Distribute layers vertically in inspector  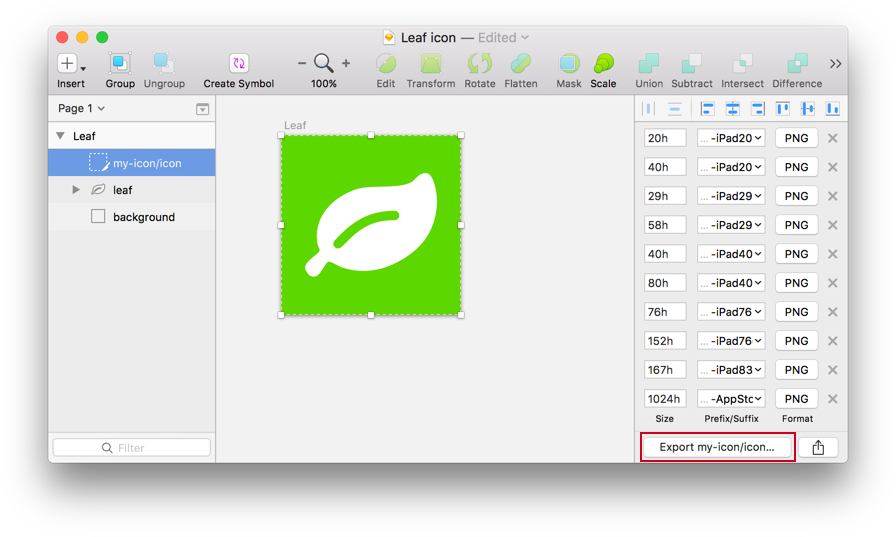point(675,109)
